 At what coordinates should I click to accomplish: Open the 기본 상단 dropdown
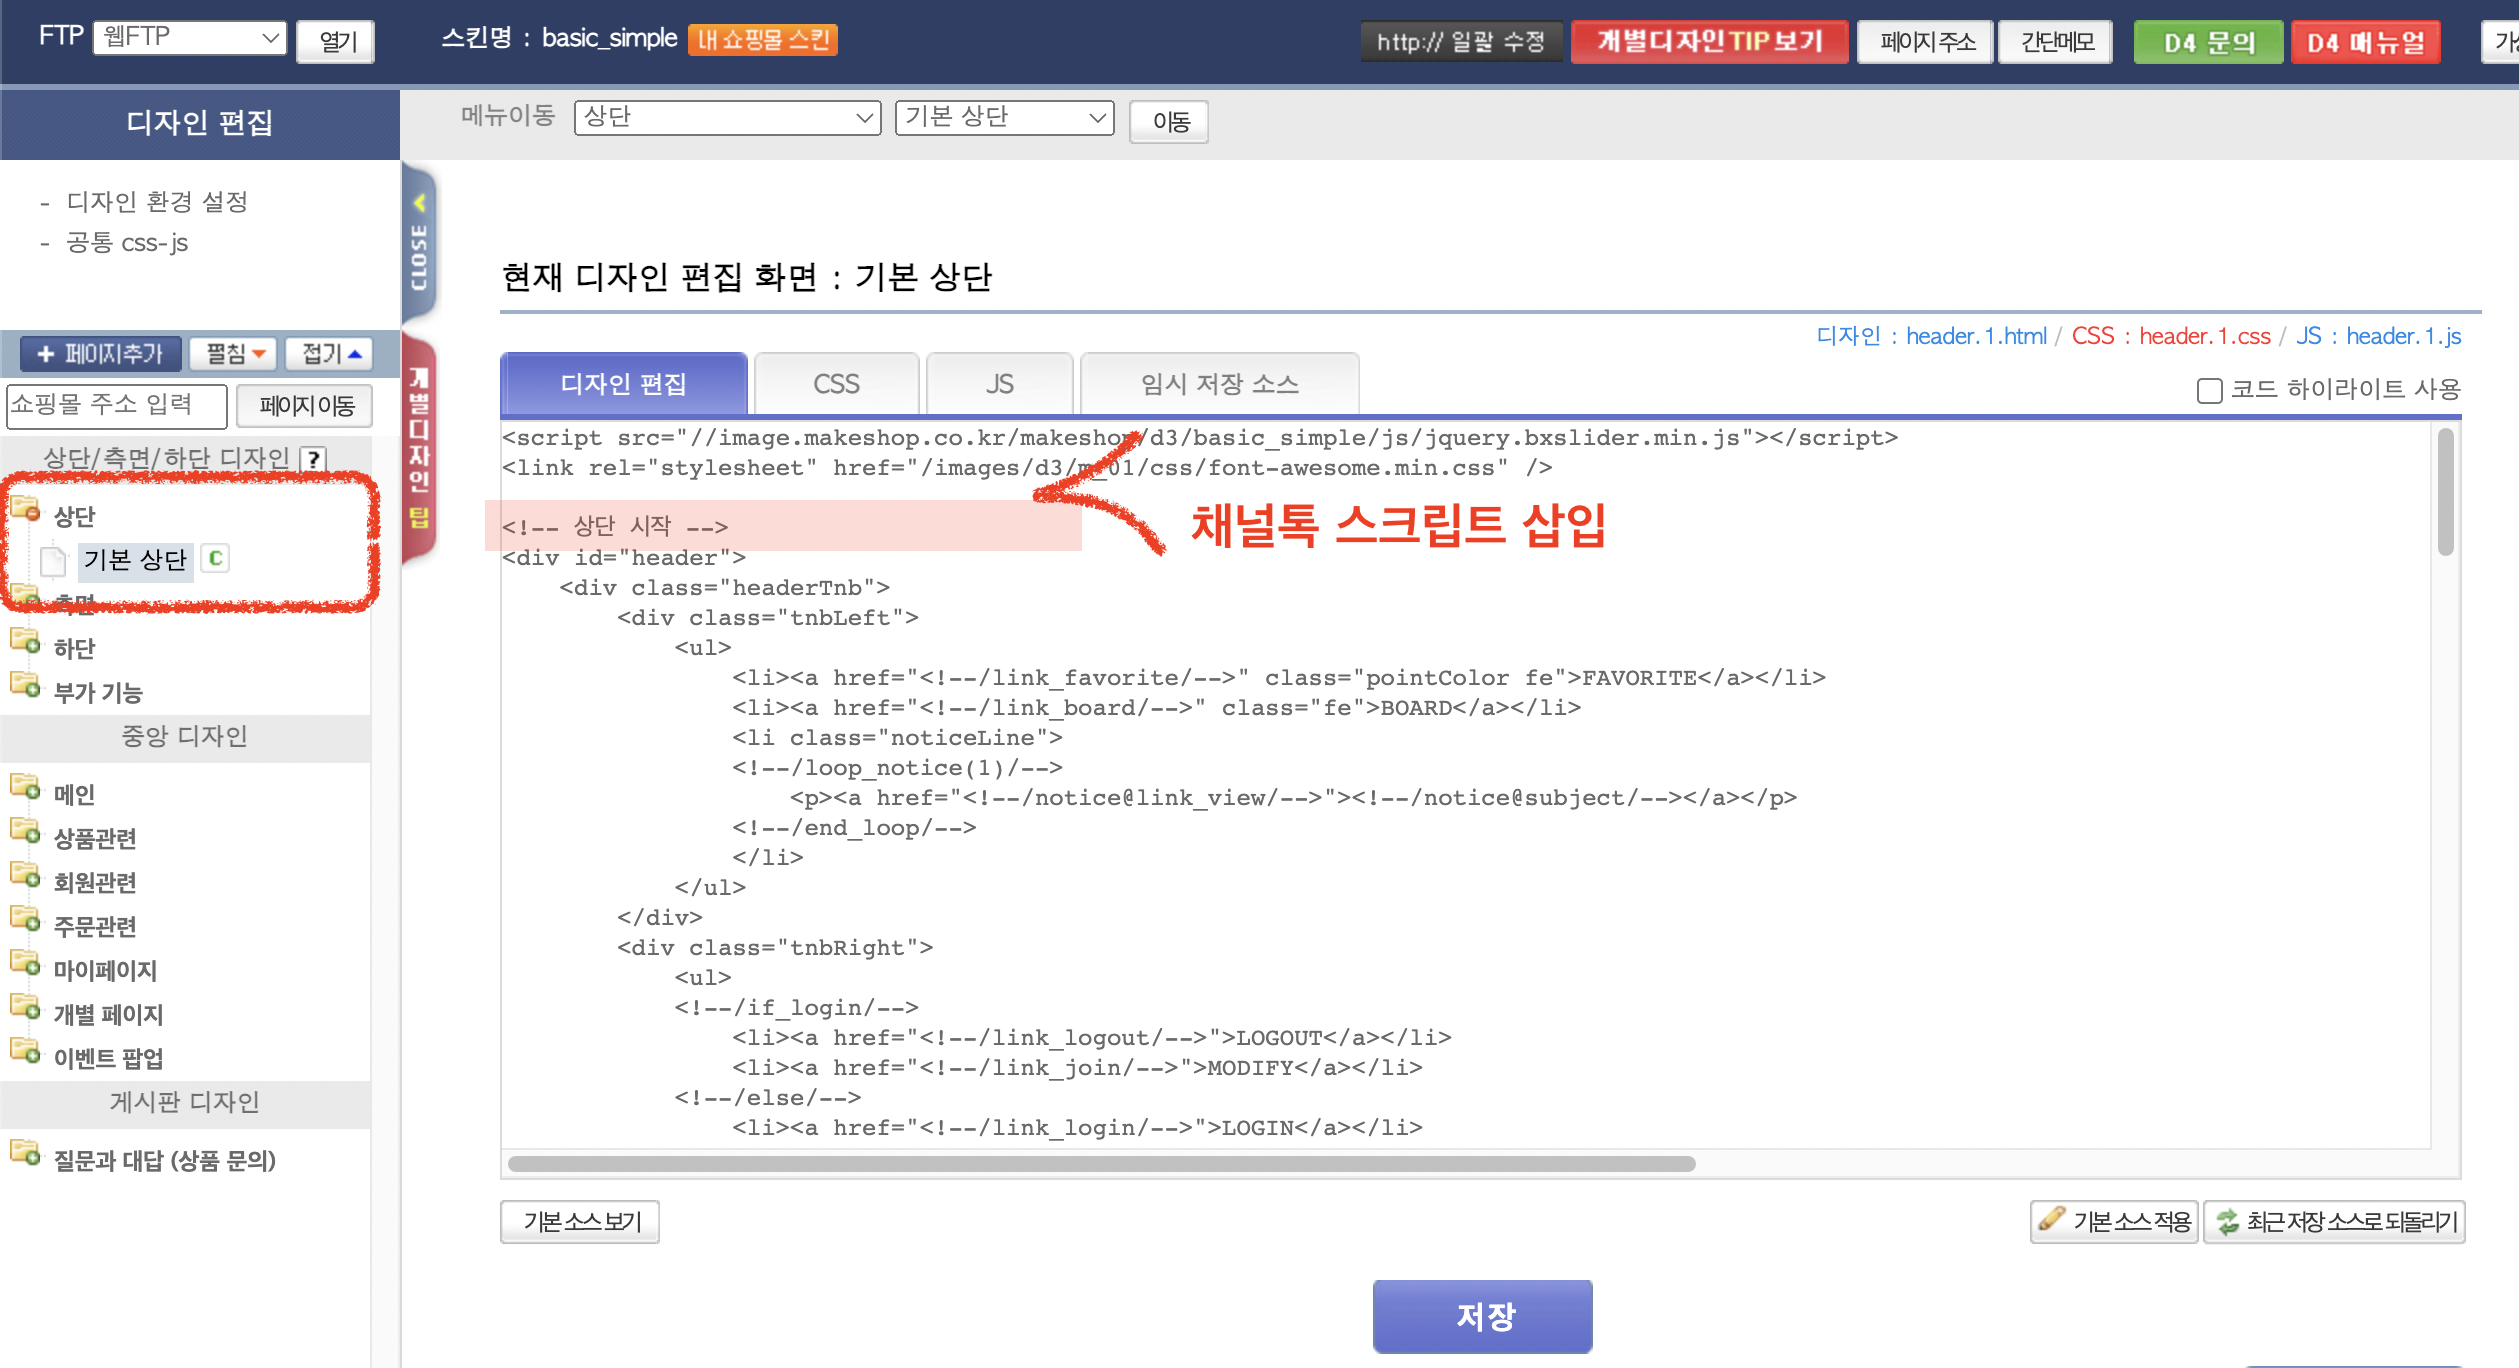[x=1004, y=118]
